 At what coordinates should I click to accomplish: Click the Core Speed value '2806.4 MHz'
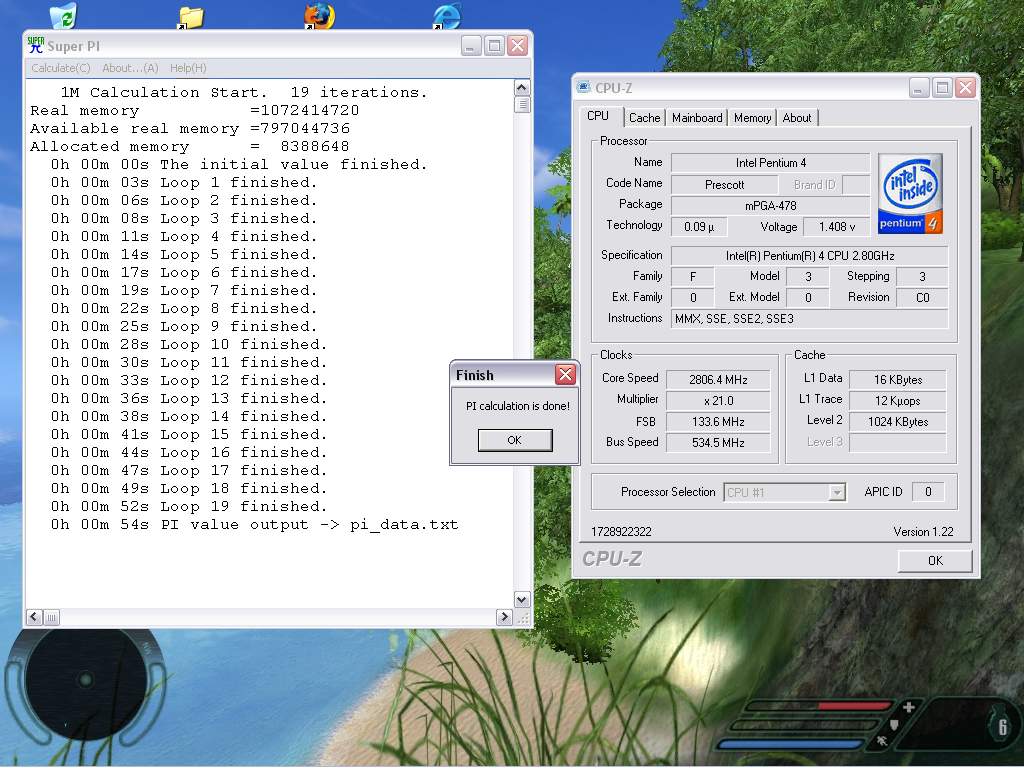[x=718, y=379]
